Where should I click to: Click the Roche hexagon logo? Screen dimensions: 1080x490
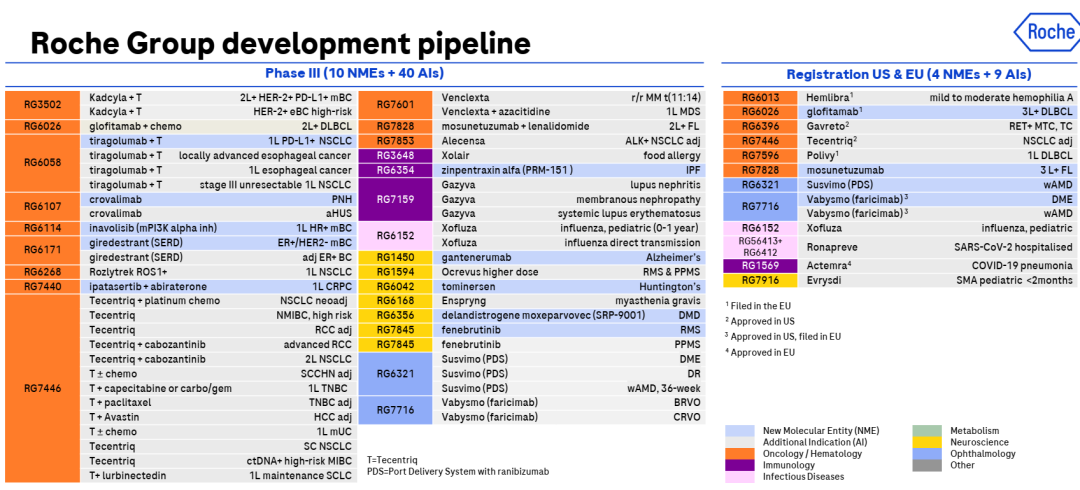pyautogui.click(x=1046, y=32)
